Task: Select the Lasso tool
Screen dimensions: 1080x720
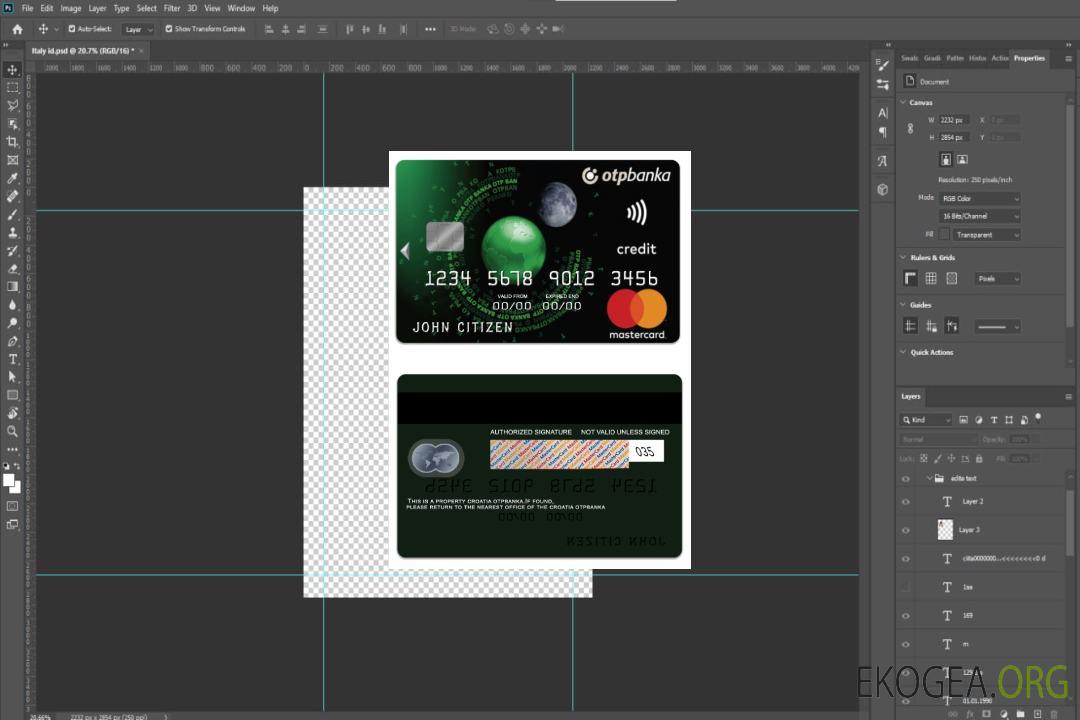Action: coord(12,106)
